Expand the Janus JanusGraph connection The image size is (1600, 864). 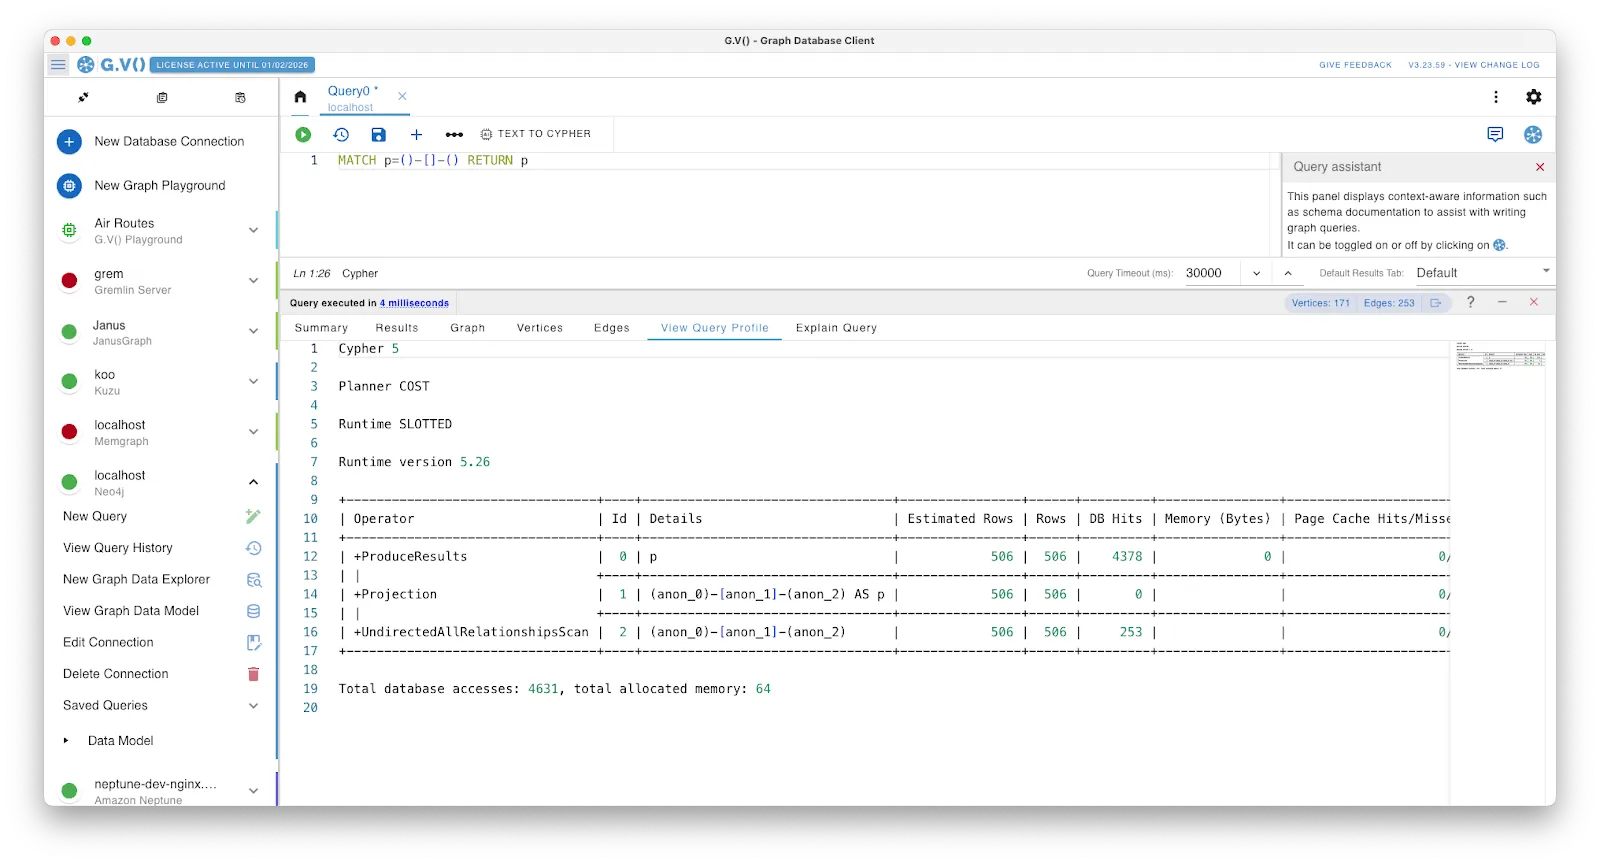(x=253, y=331)
